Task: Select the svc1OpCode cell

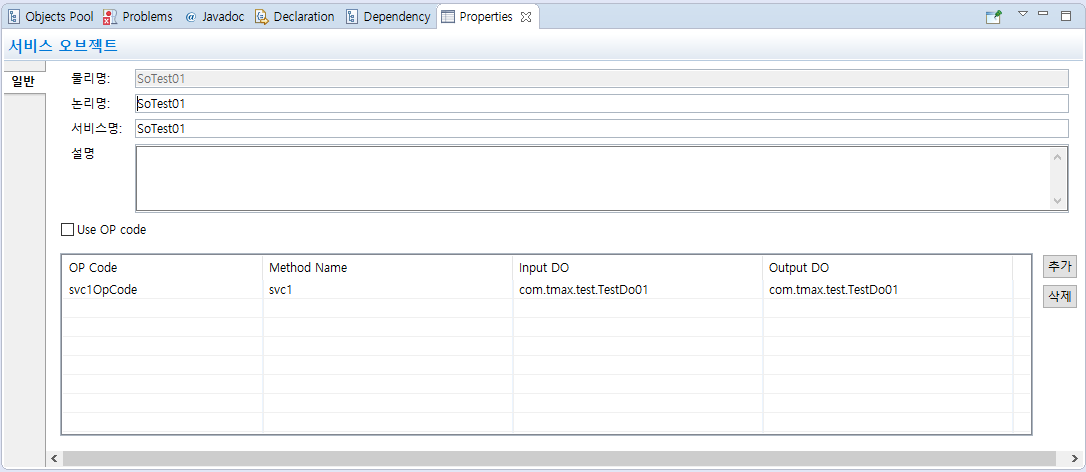Action: (x=162, y=290)
